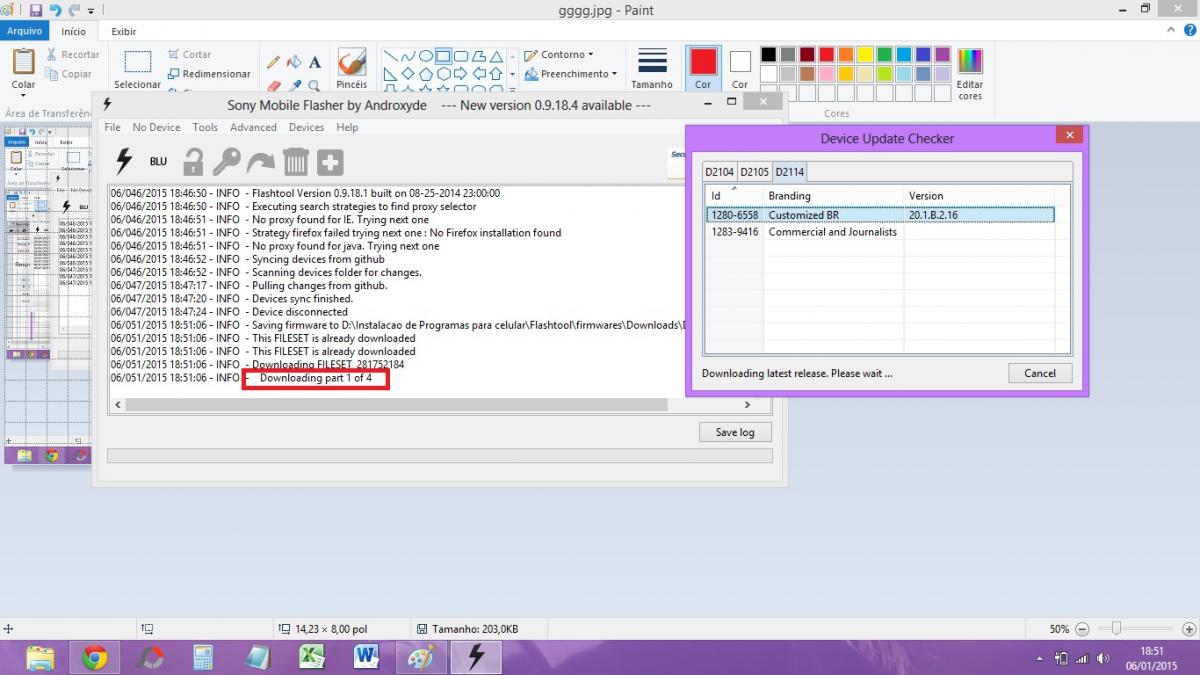Select Paint's Text tool
This screenshot has width=1200, height=675.
point(315,62)
